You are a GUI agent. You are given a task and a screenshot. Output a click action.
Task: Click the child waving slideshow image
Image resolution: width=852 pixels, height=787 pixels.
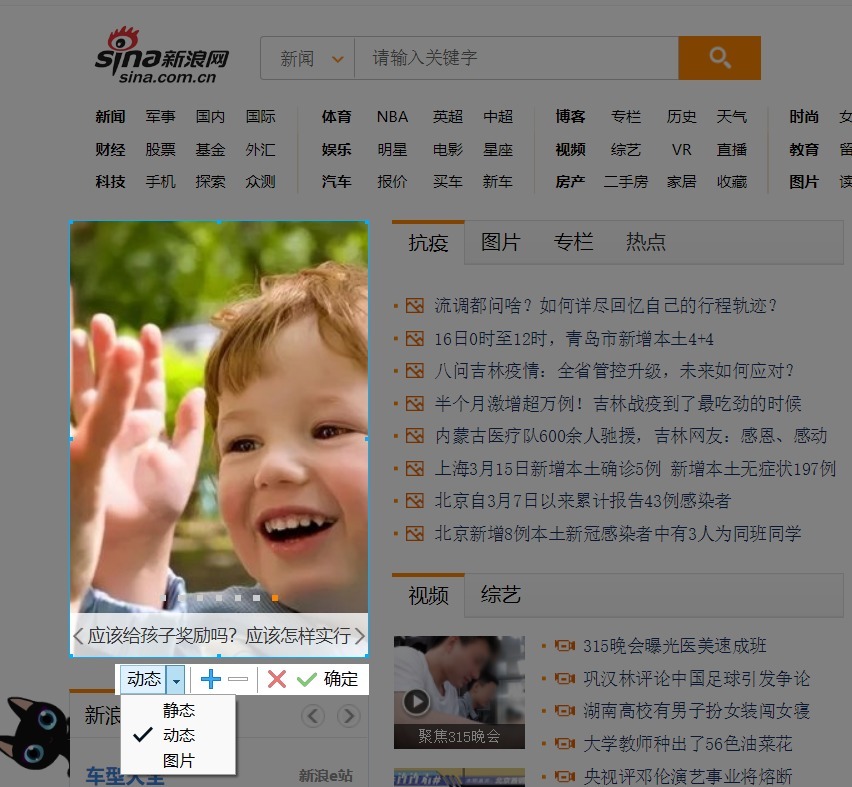tap(219, 417)
